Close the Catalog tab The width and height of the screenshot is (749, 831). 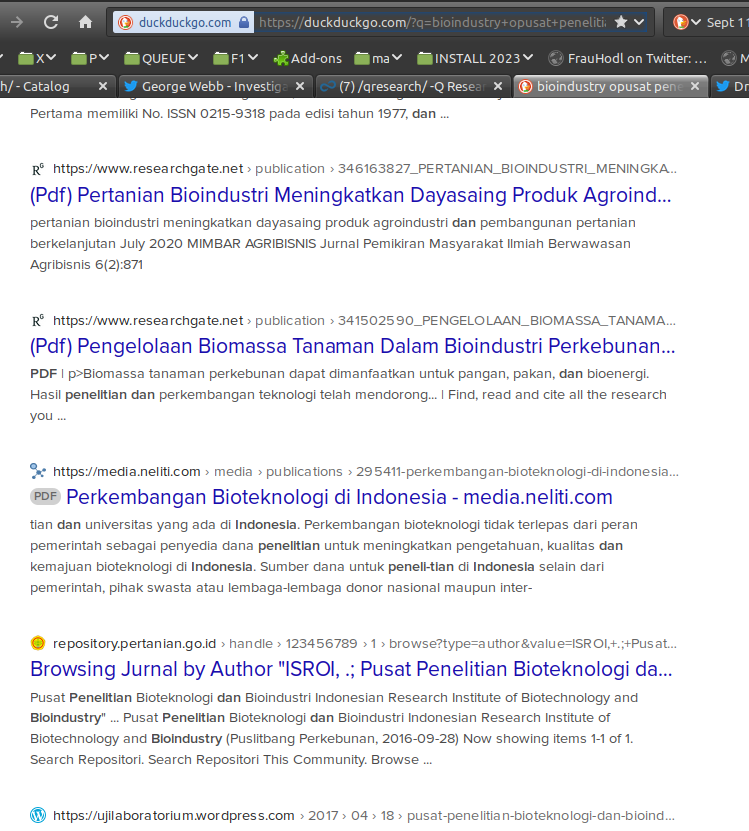click(103, 86)
